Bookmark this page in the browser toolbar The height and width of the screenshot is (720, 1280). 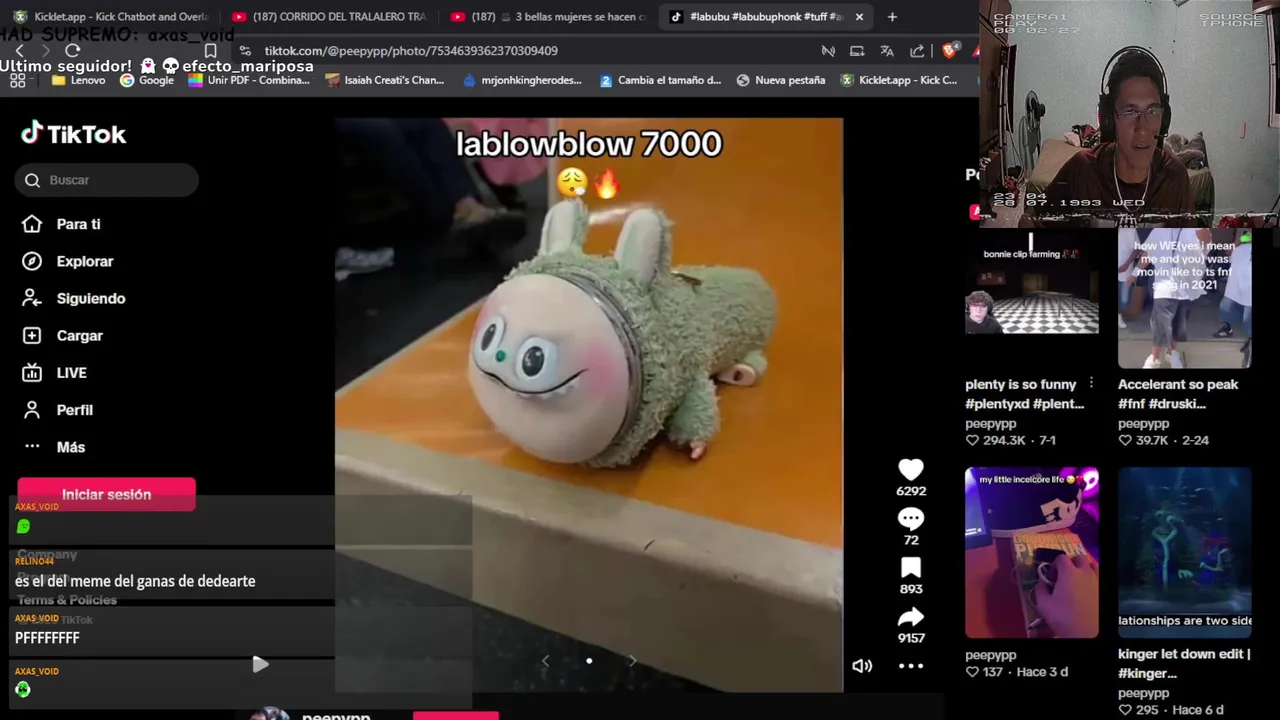[210, 51]
